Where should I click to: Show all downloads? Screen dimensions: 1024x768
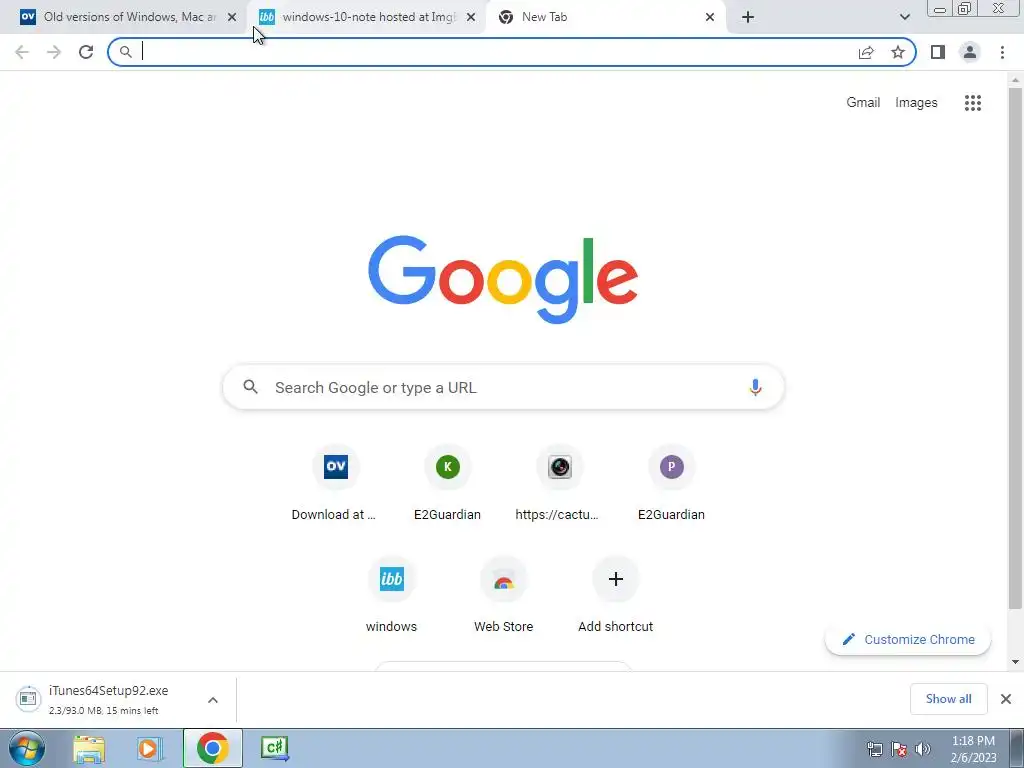[948, 699]
